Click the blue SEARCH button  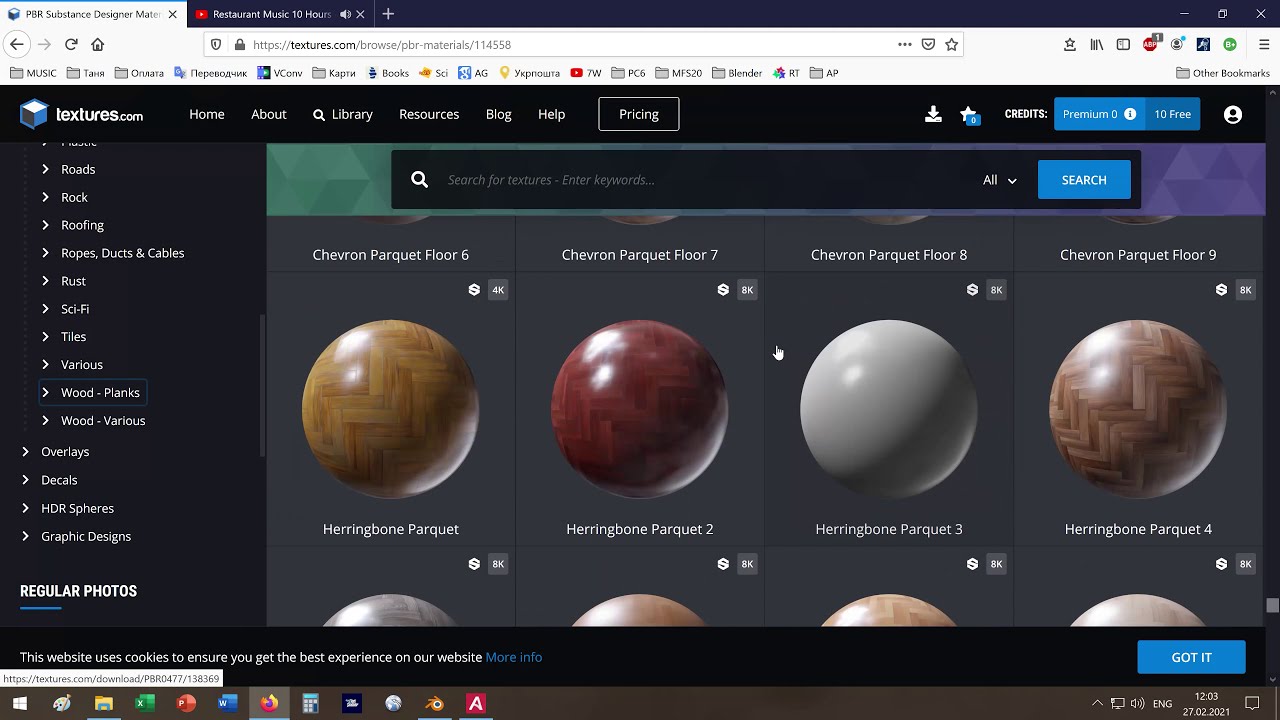coord(1084,180)
